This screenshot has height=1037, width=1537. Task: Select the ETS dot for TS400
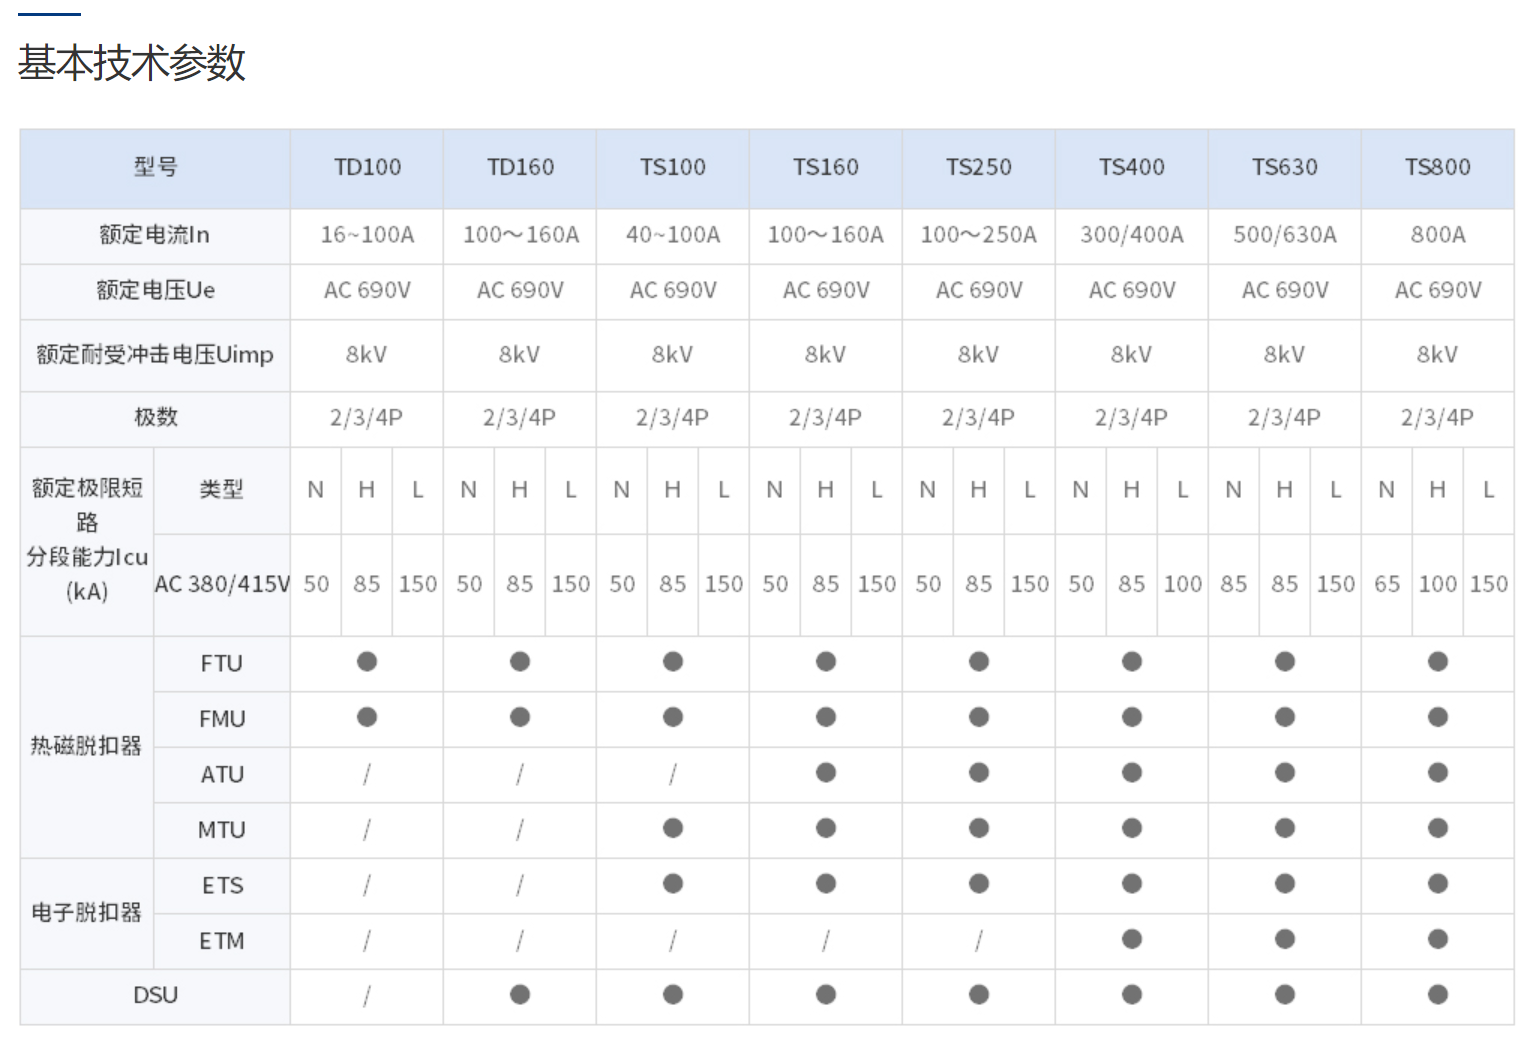1132,884
